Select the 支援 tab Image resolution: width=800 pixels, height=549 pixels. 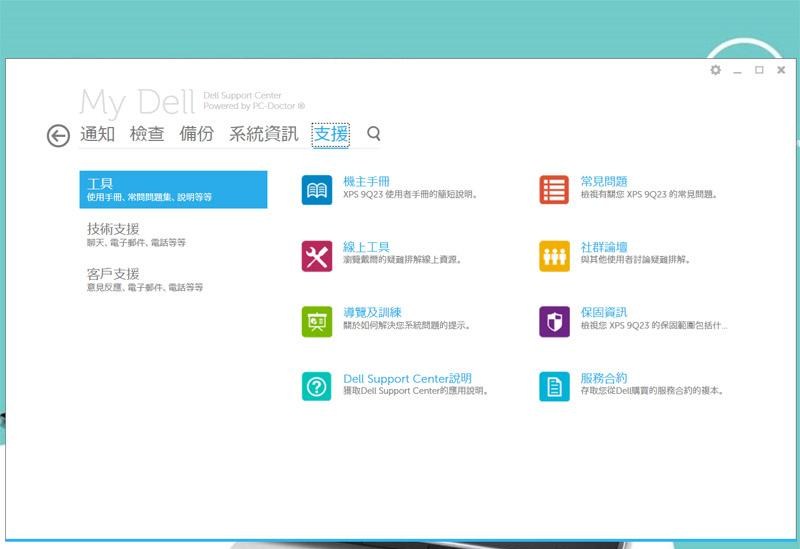tap(330, 134)
